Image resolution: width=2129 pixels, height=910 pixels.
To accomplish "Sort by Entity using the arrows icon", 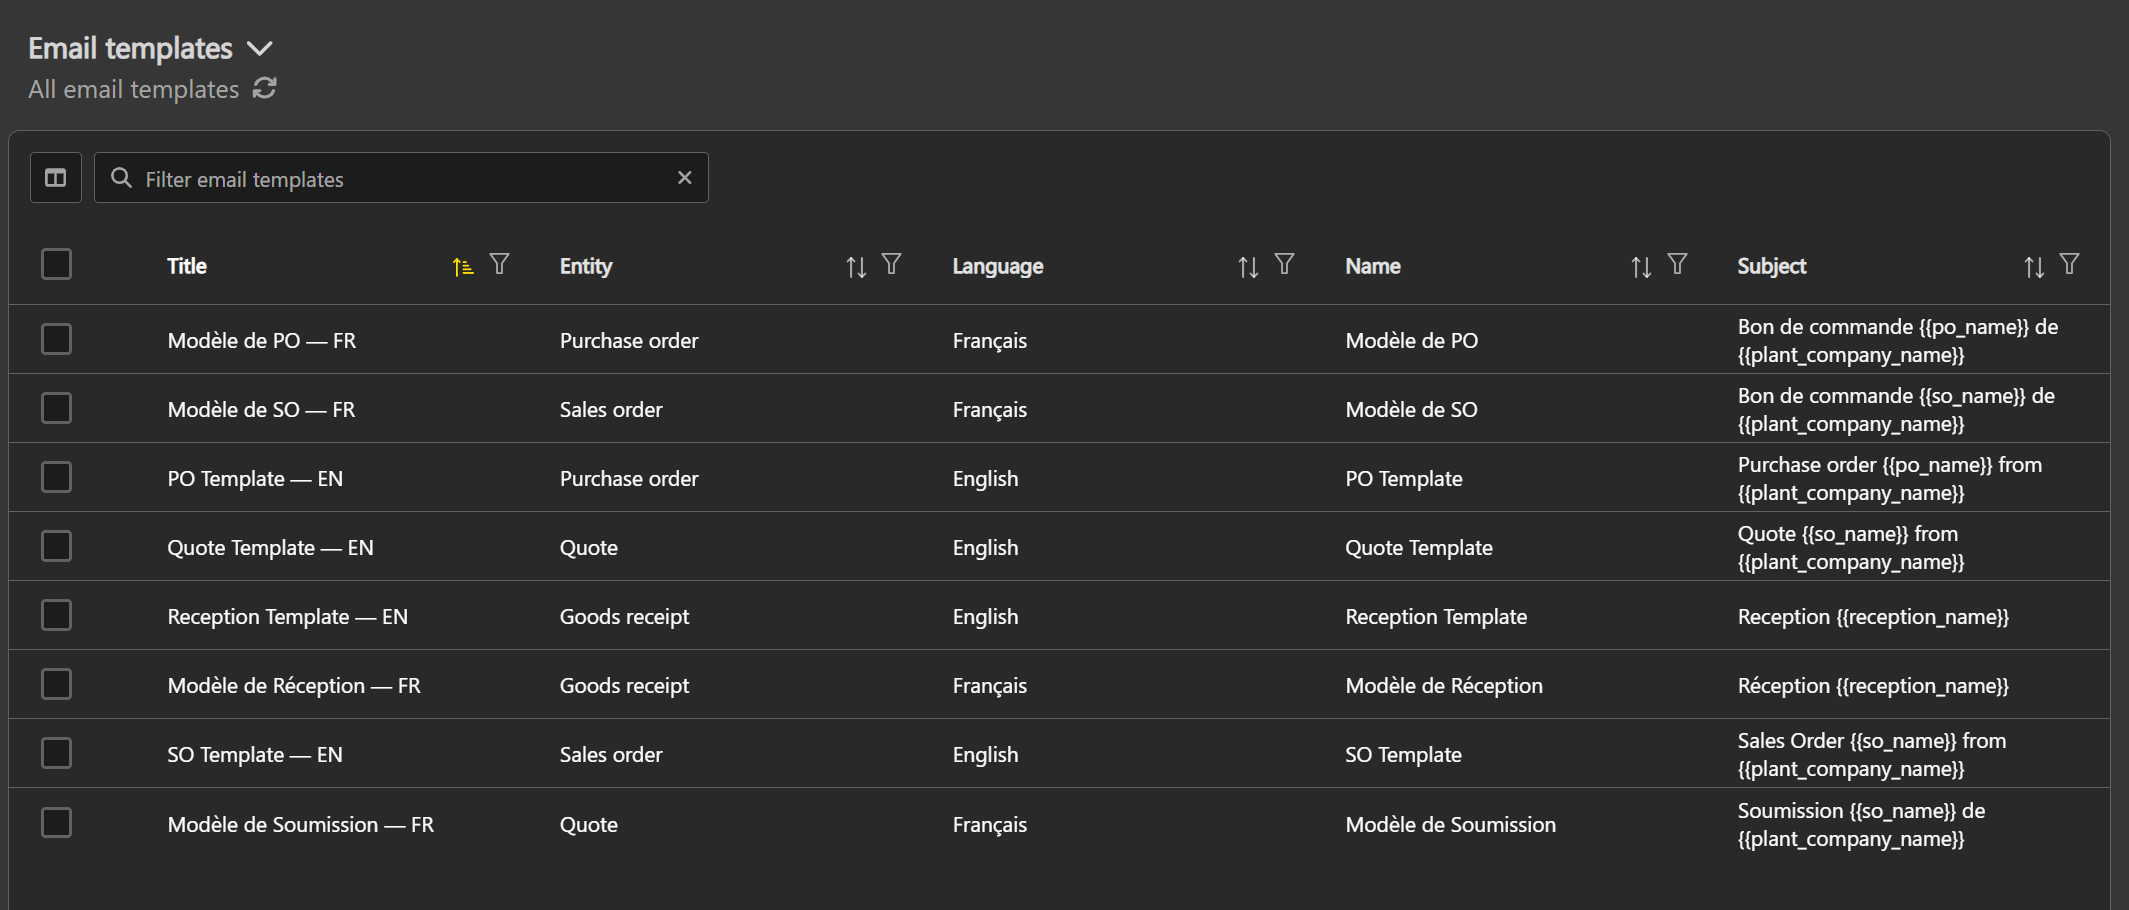I will (x=855, y=267).
